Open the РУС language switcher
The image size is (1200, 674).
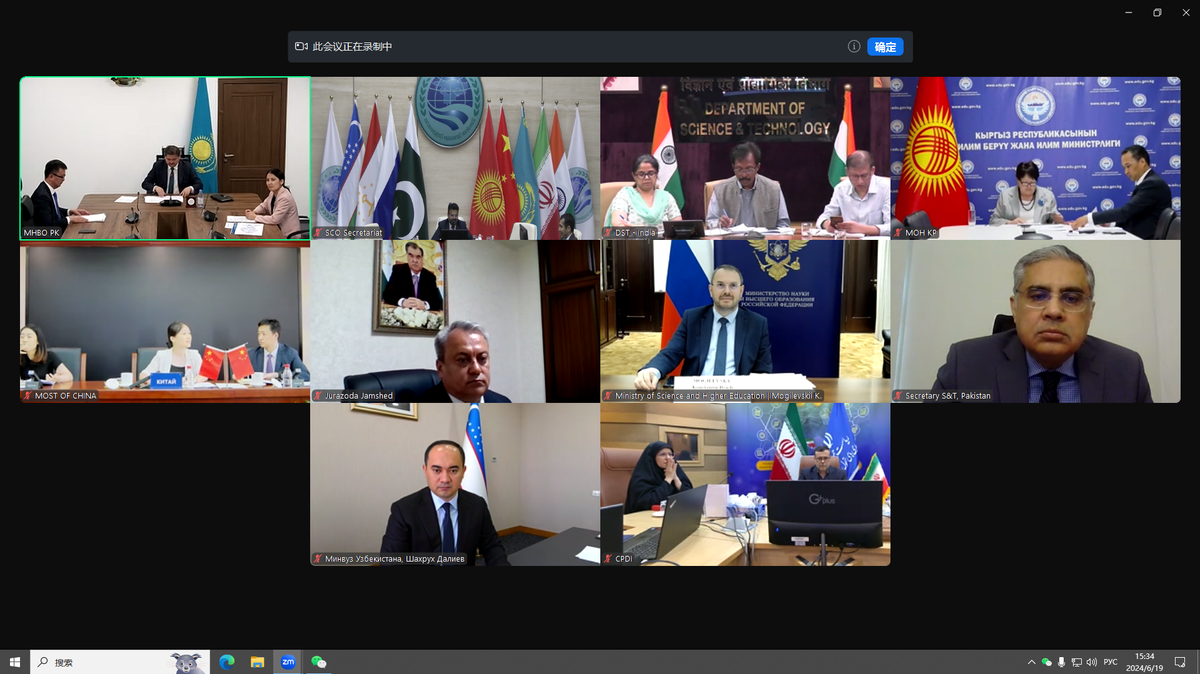pos(1110,661)
